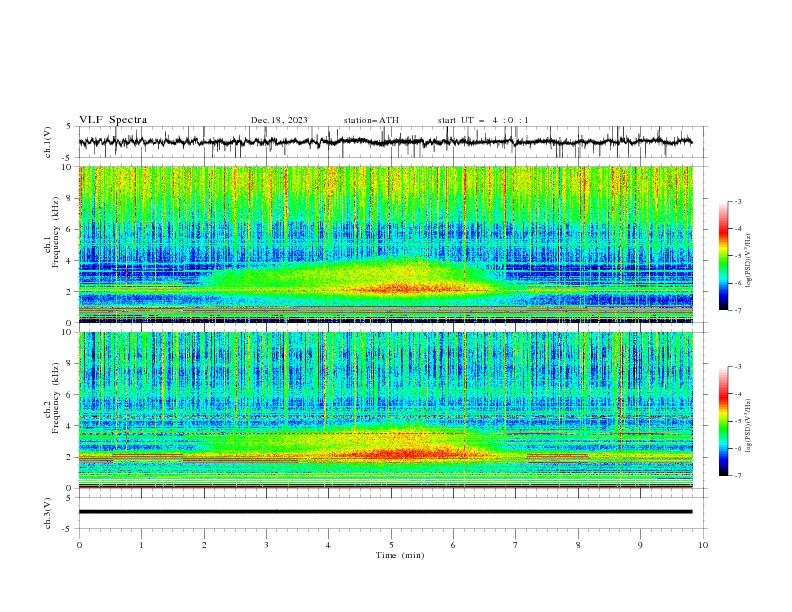
Task: Click the ch.1 spectrogram color bar
Action: pos(723,256)
